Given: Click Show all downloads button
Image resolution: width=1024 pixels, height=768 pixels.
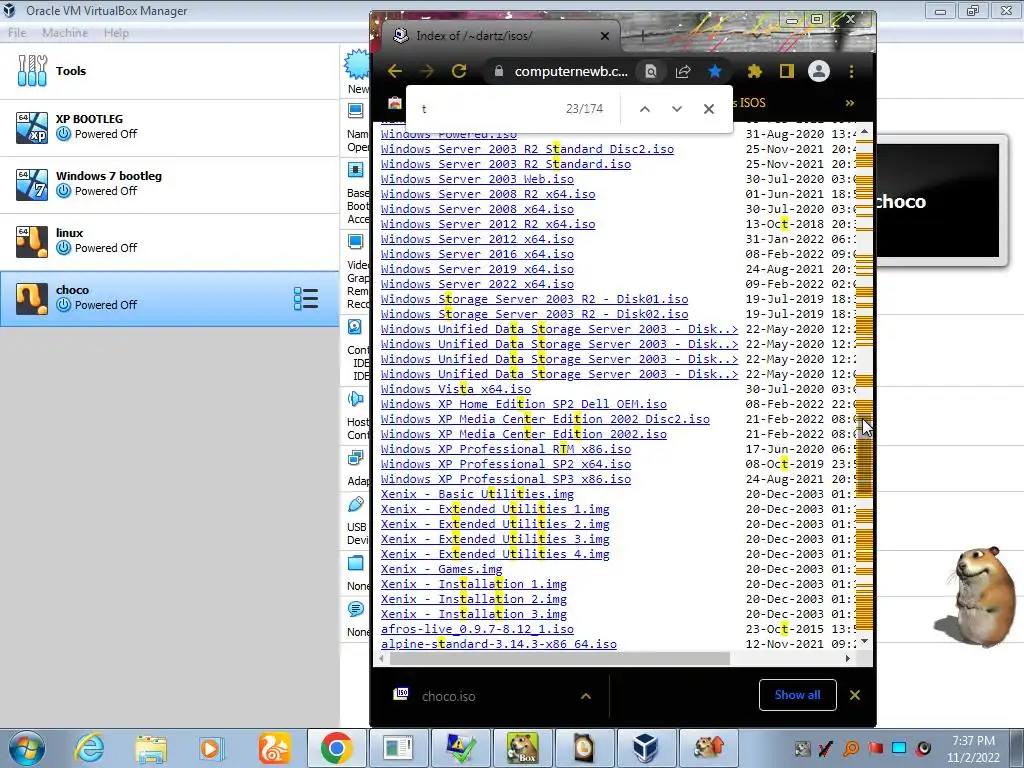Looking at the screenshot, I should point(797,695).
